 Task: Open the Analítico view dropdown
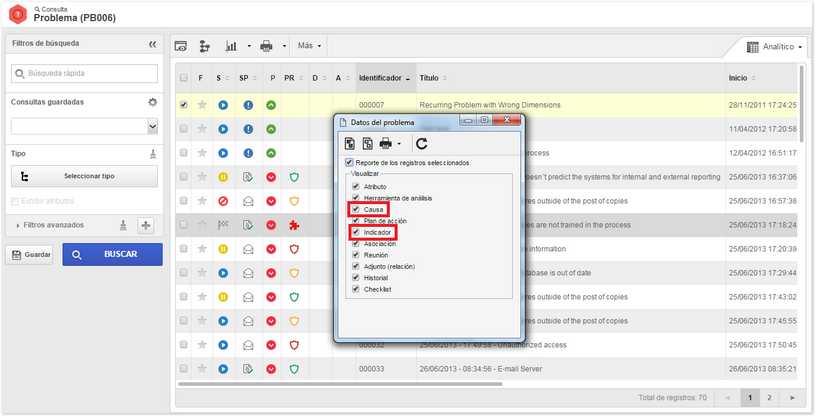click(773, 47)
